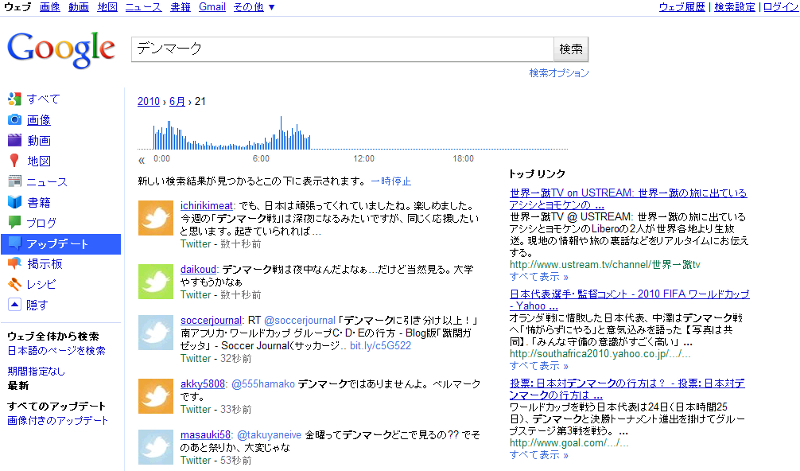Viewport: 800px width, 471px height.
Task: Open 書籍 in the top navigation bar
Action: pyautogui.click(x=180, y=7)
